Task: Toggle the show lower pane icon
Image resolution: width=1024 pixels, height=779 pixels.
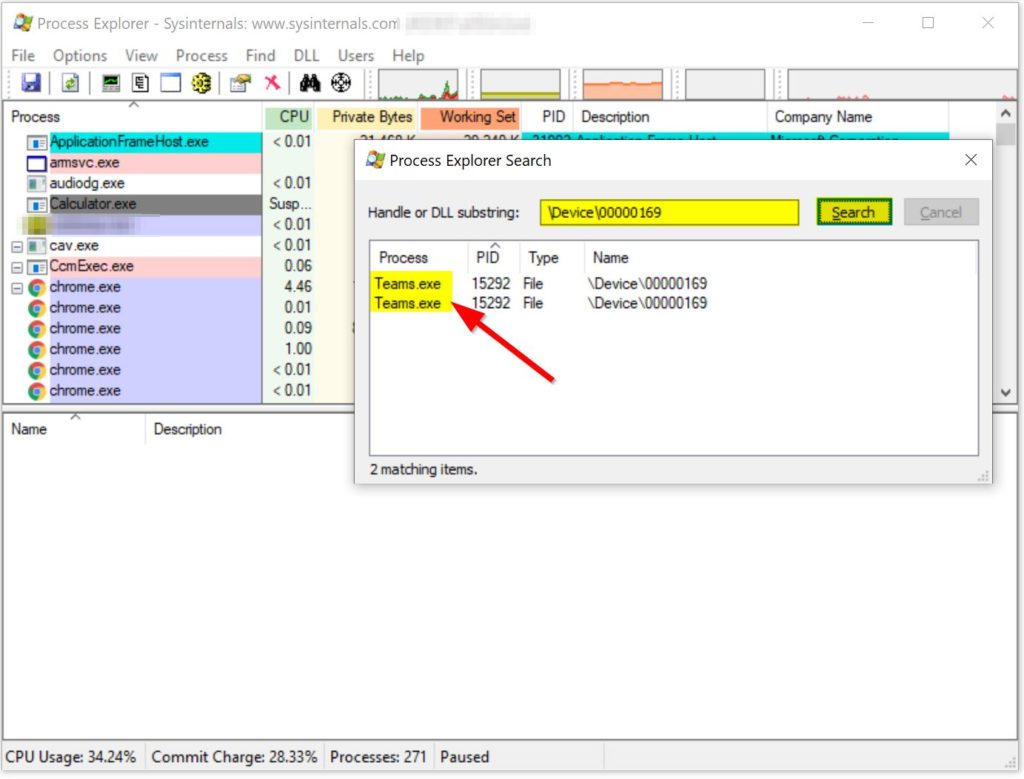Action: 171,84
